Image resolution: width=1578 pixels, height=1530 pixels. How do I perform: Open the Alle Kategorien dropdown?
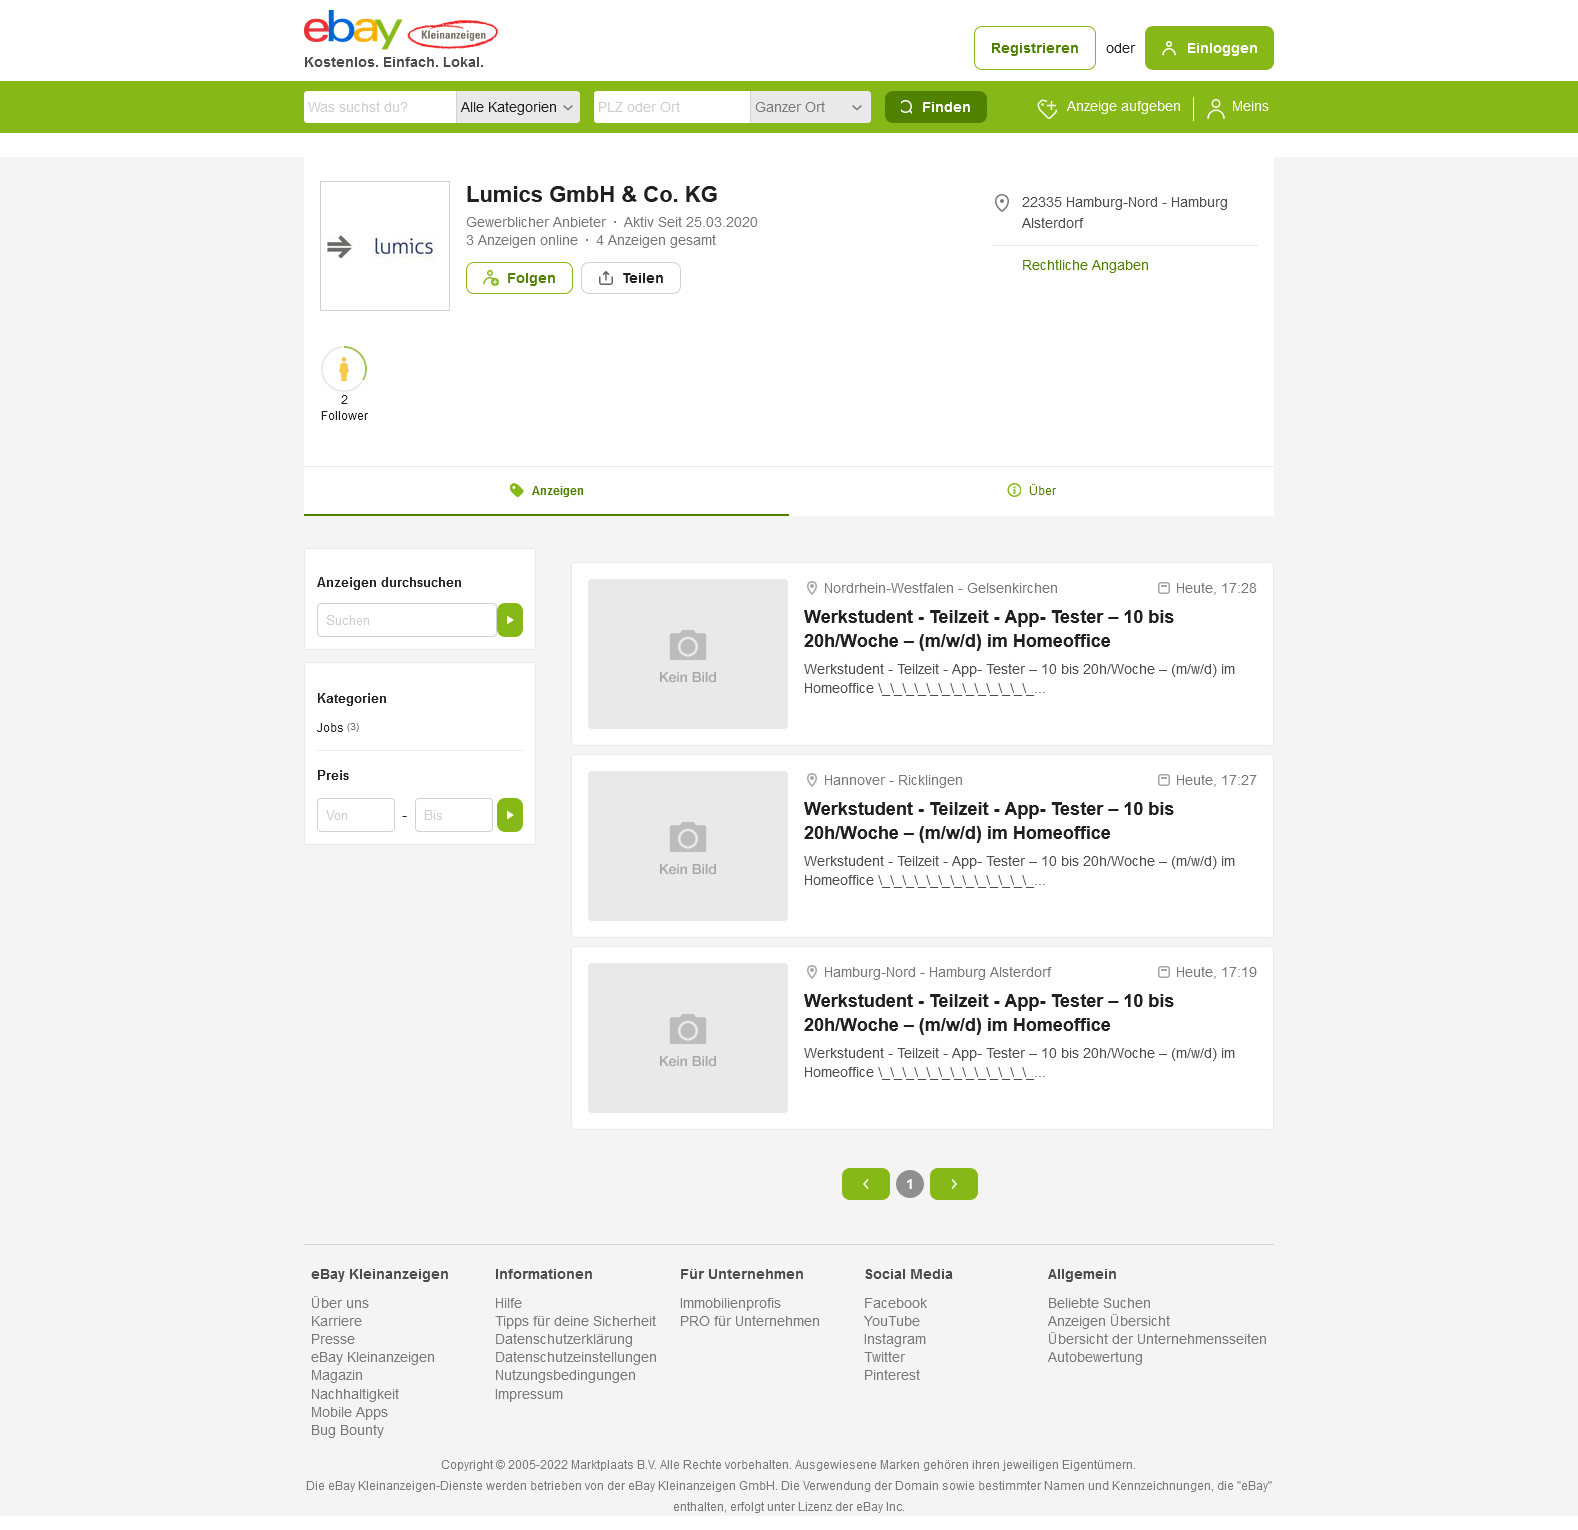(518, 107)
